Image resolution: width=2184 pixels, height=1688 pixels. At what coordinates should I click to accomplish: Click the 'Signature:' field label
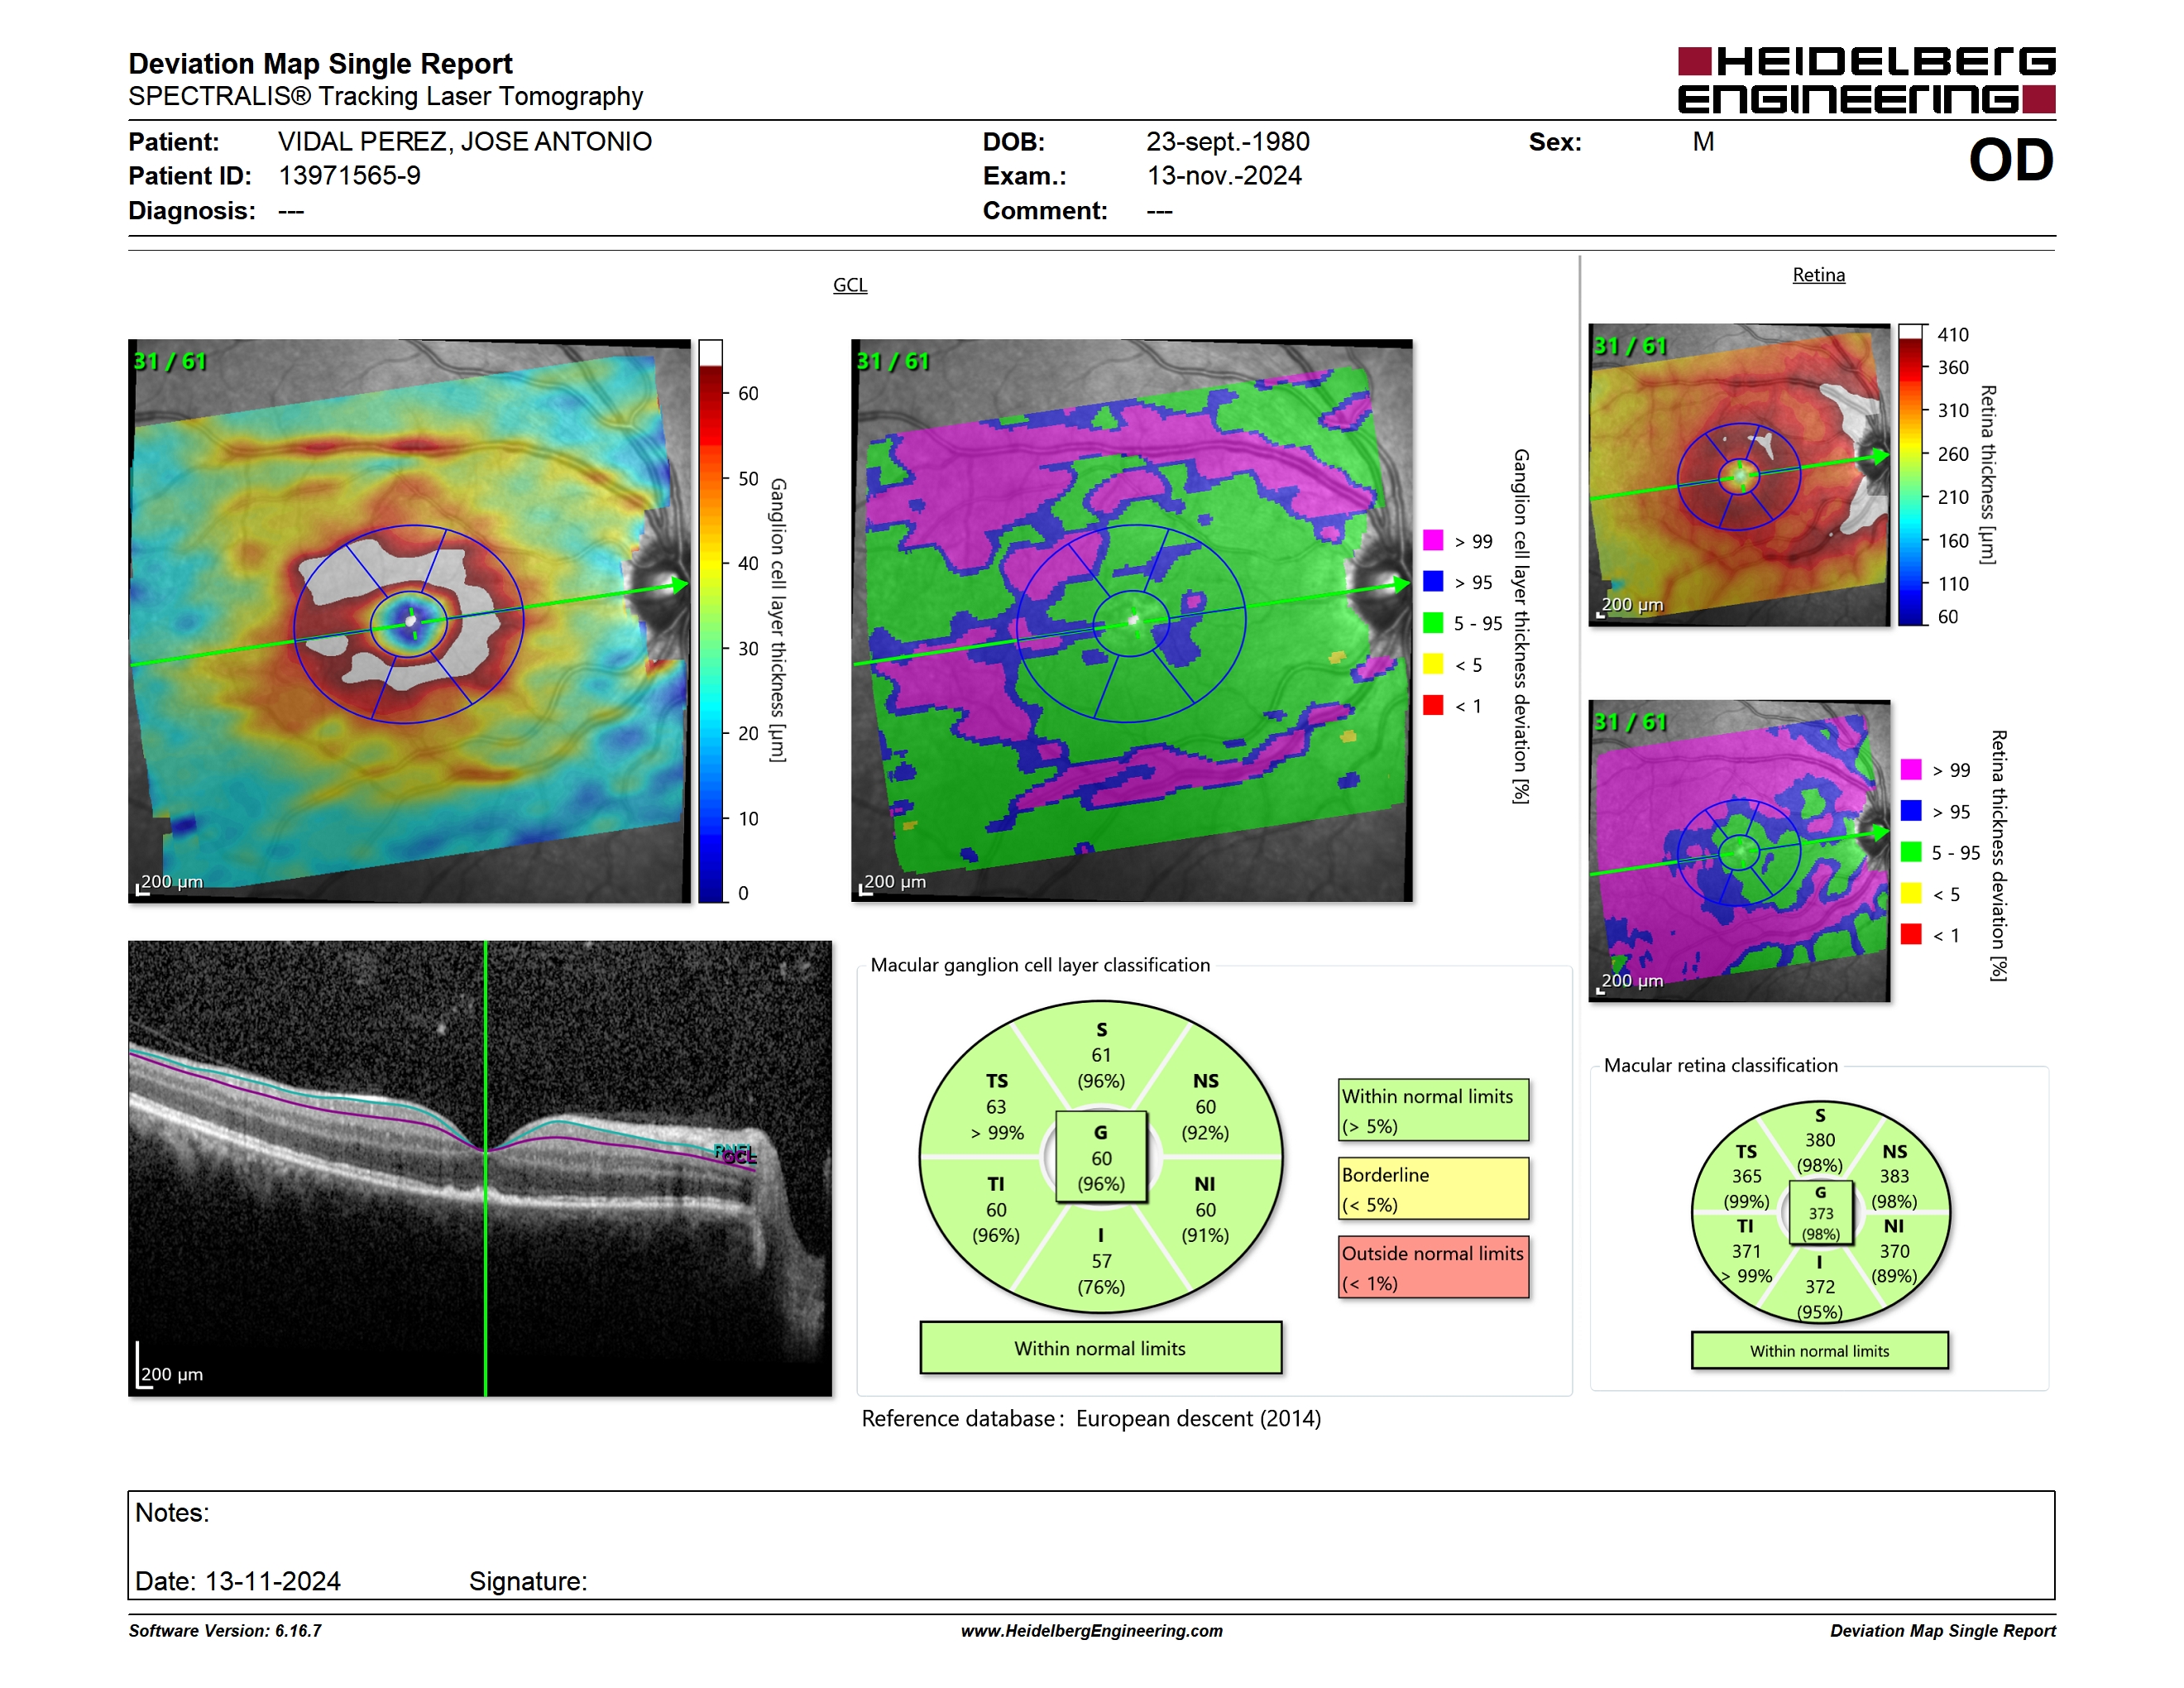coord(528,1581)
